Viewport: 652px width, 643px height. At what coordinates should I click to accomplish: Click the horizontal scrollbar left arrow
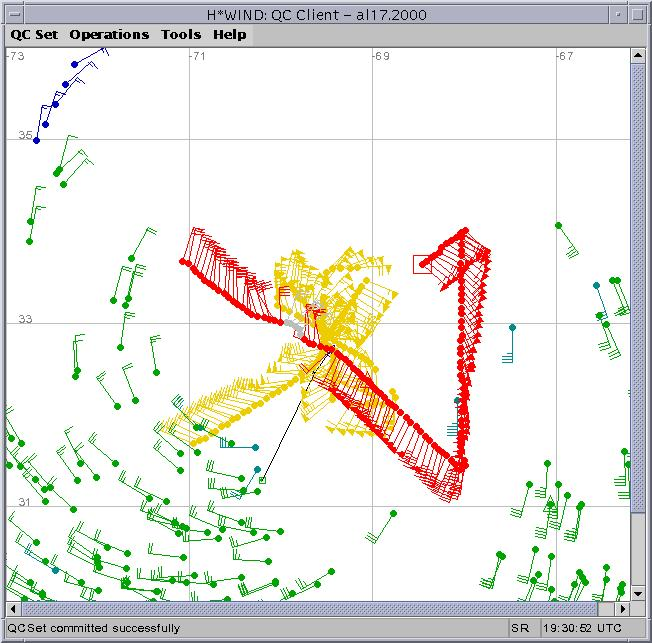click(13, 608)
